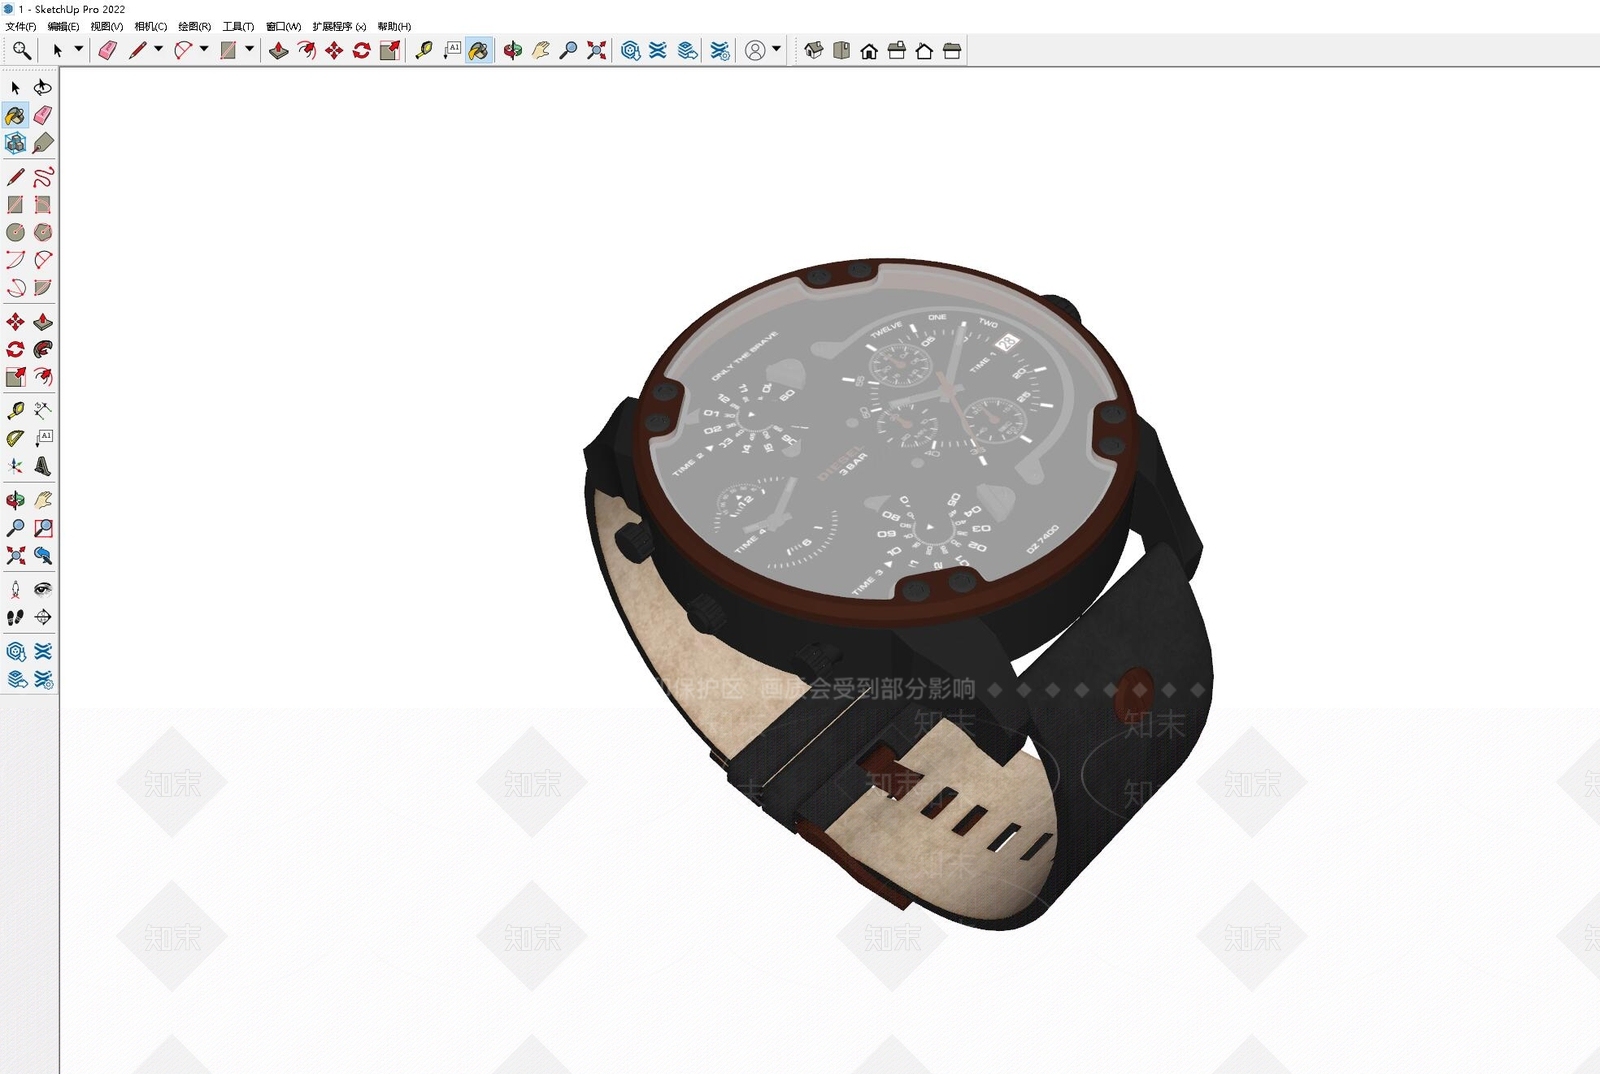
Task: Open the Select tool dropdown in top toolbar
Action: [x=79, y=49]
